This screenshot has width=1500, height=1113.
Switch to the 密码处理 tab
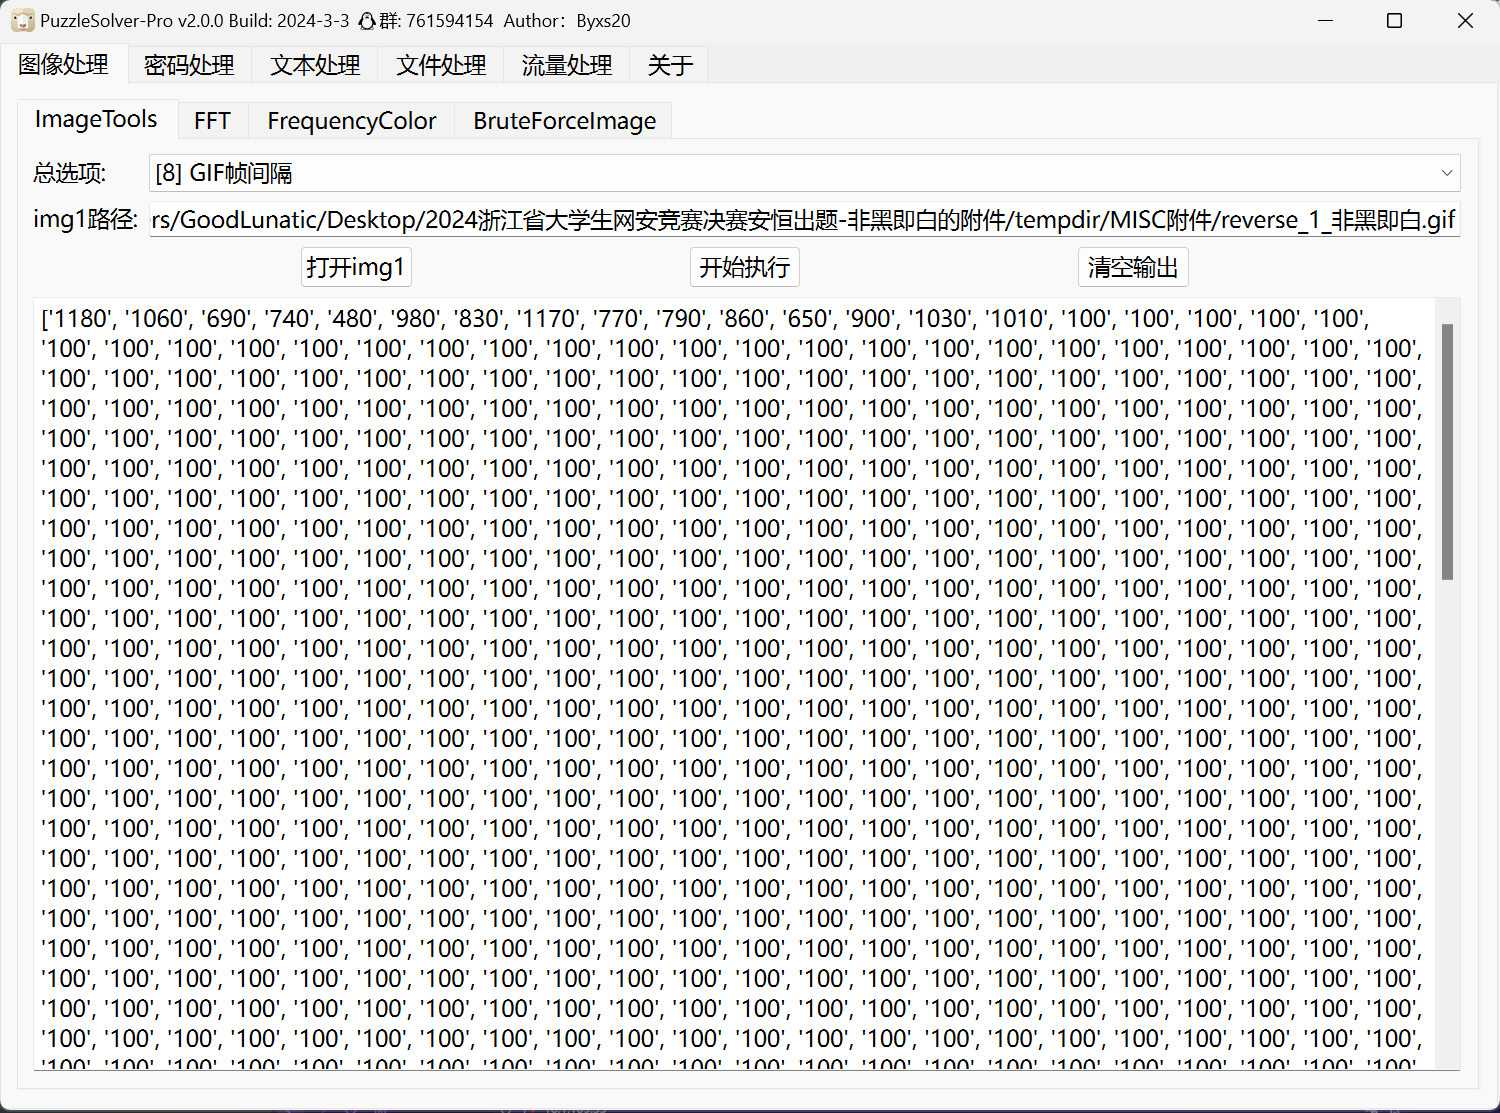click(189, 65)
